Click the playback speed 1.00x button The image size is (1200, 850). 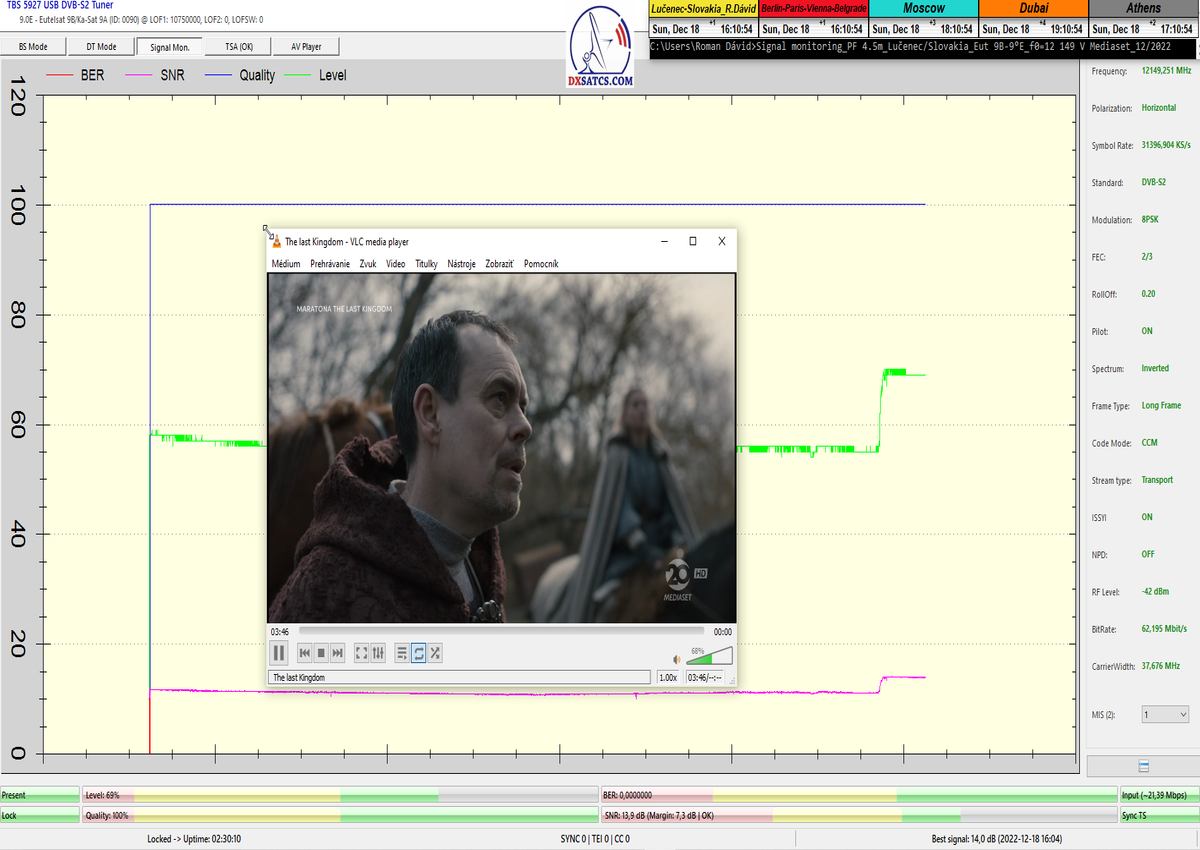coord(668,677)
